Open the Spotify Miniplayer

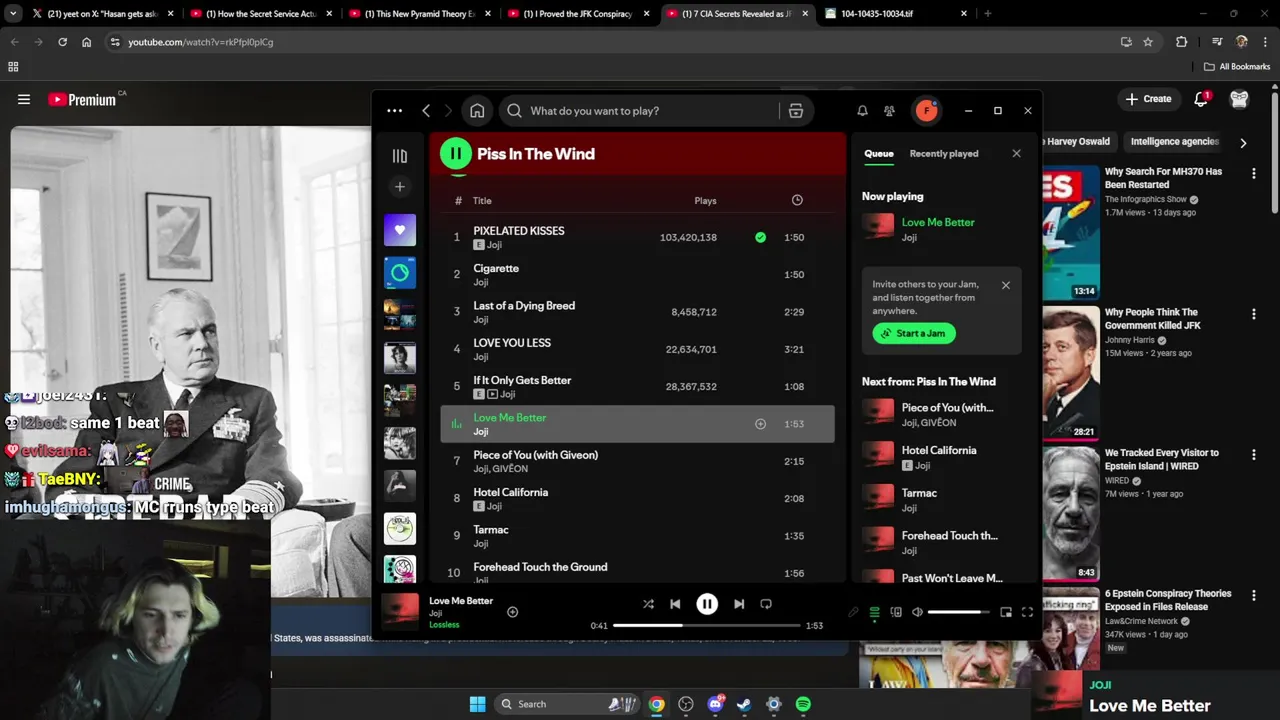coord(1006,612)
